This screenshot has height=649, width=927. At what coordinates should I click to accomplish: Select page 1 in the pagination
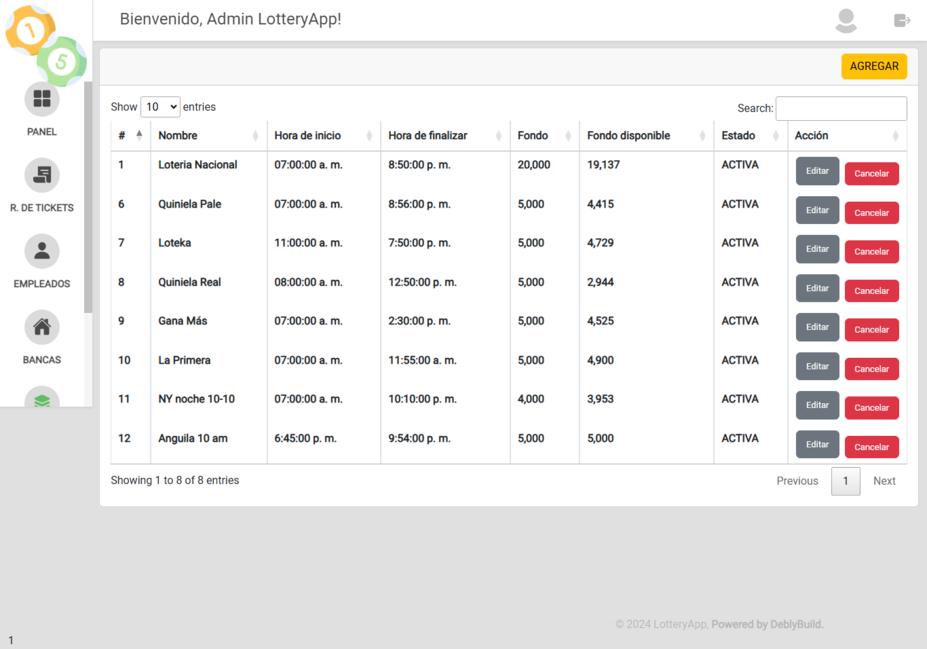(845, 481)
